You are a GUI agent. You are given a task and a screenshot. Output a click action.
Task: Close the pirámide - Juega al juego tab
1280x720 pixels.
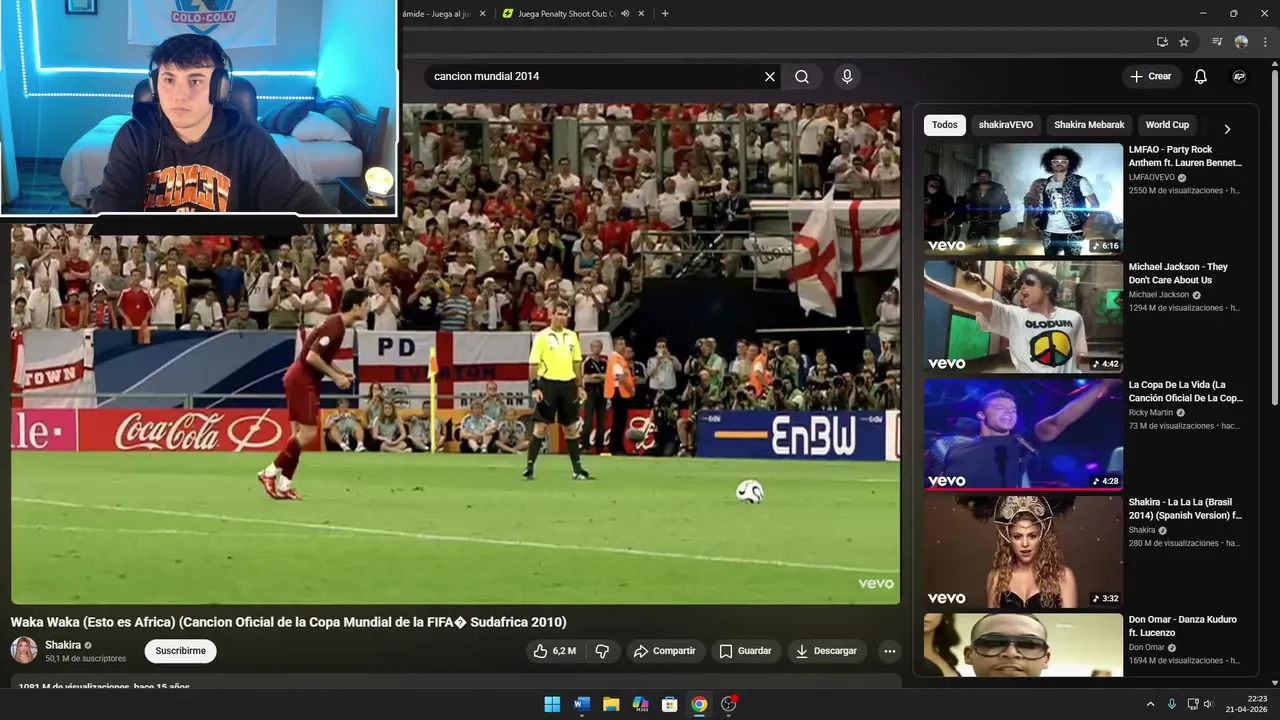click(x=483, y=14)
